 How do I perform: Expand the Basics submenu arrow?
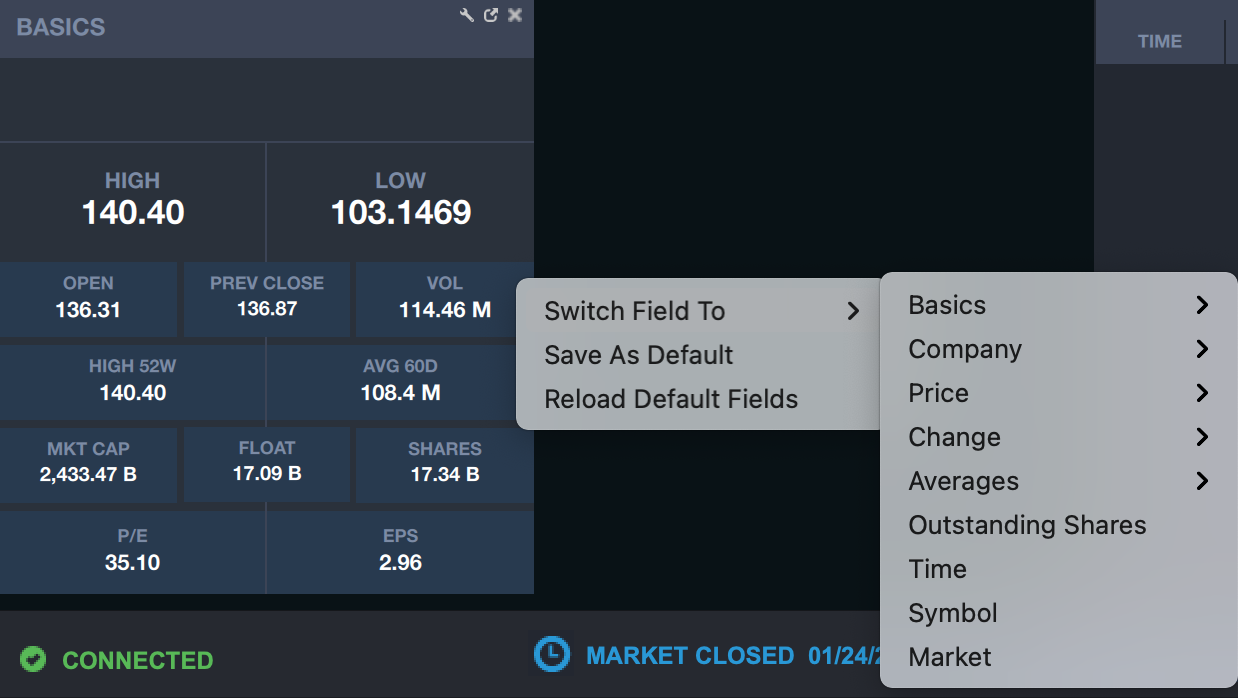1202,305
